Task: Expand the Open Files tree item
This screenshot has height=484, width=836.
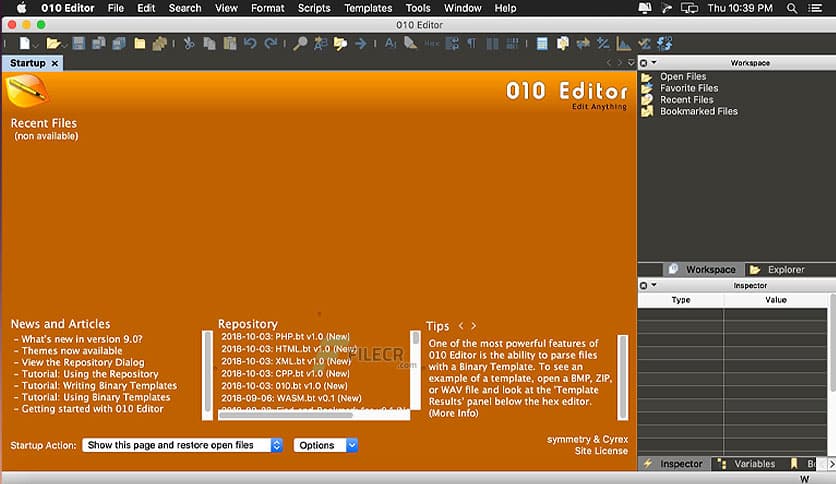Action: pyautogui.click(x=683, y=77)
